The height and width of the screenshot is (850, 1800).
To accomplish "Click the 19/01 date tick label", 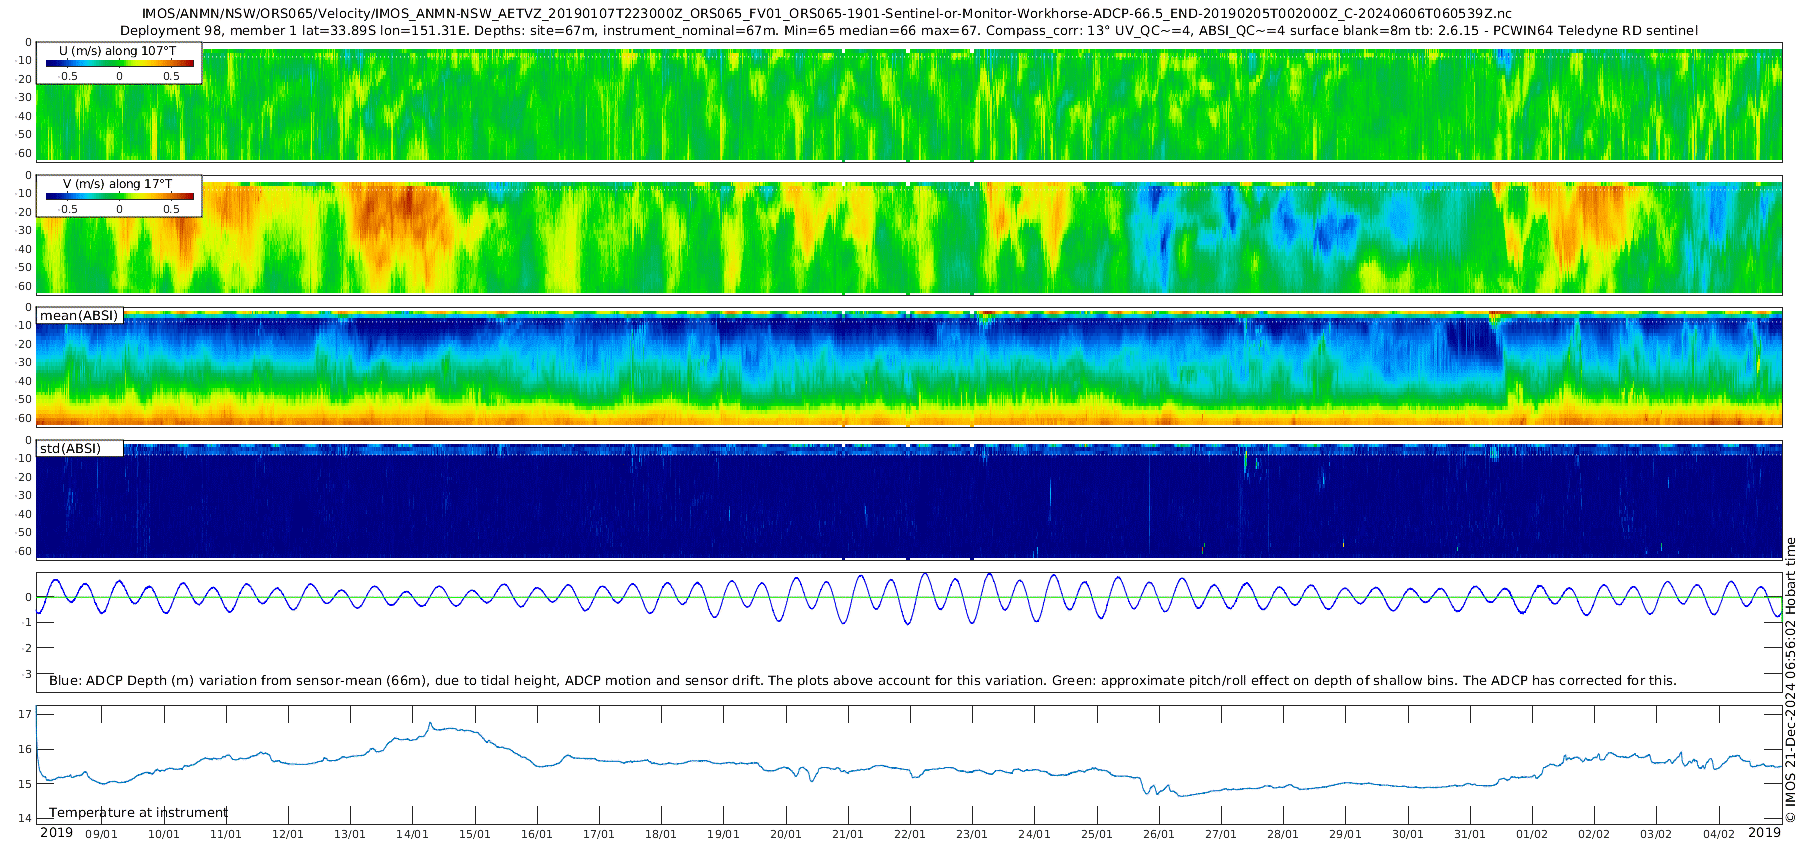I will 723,834.
